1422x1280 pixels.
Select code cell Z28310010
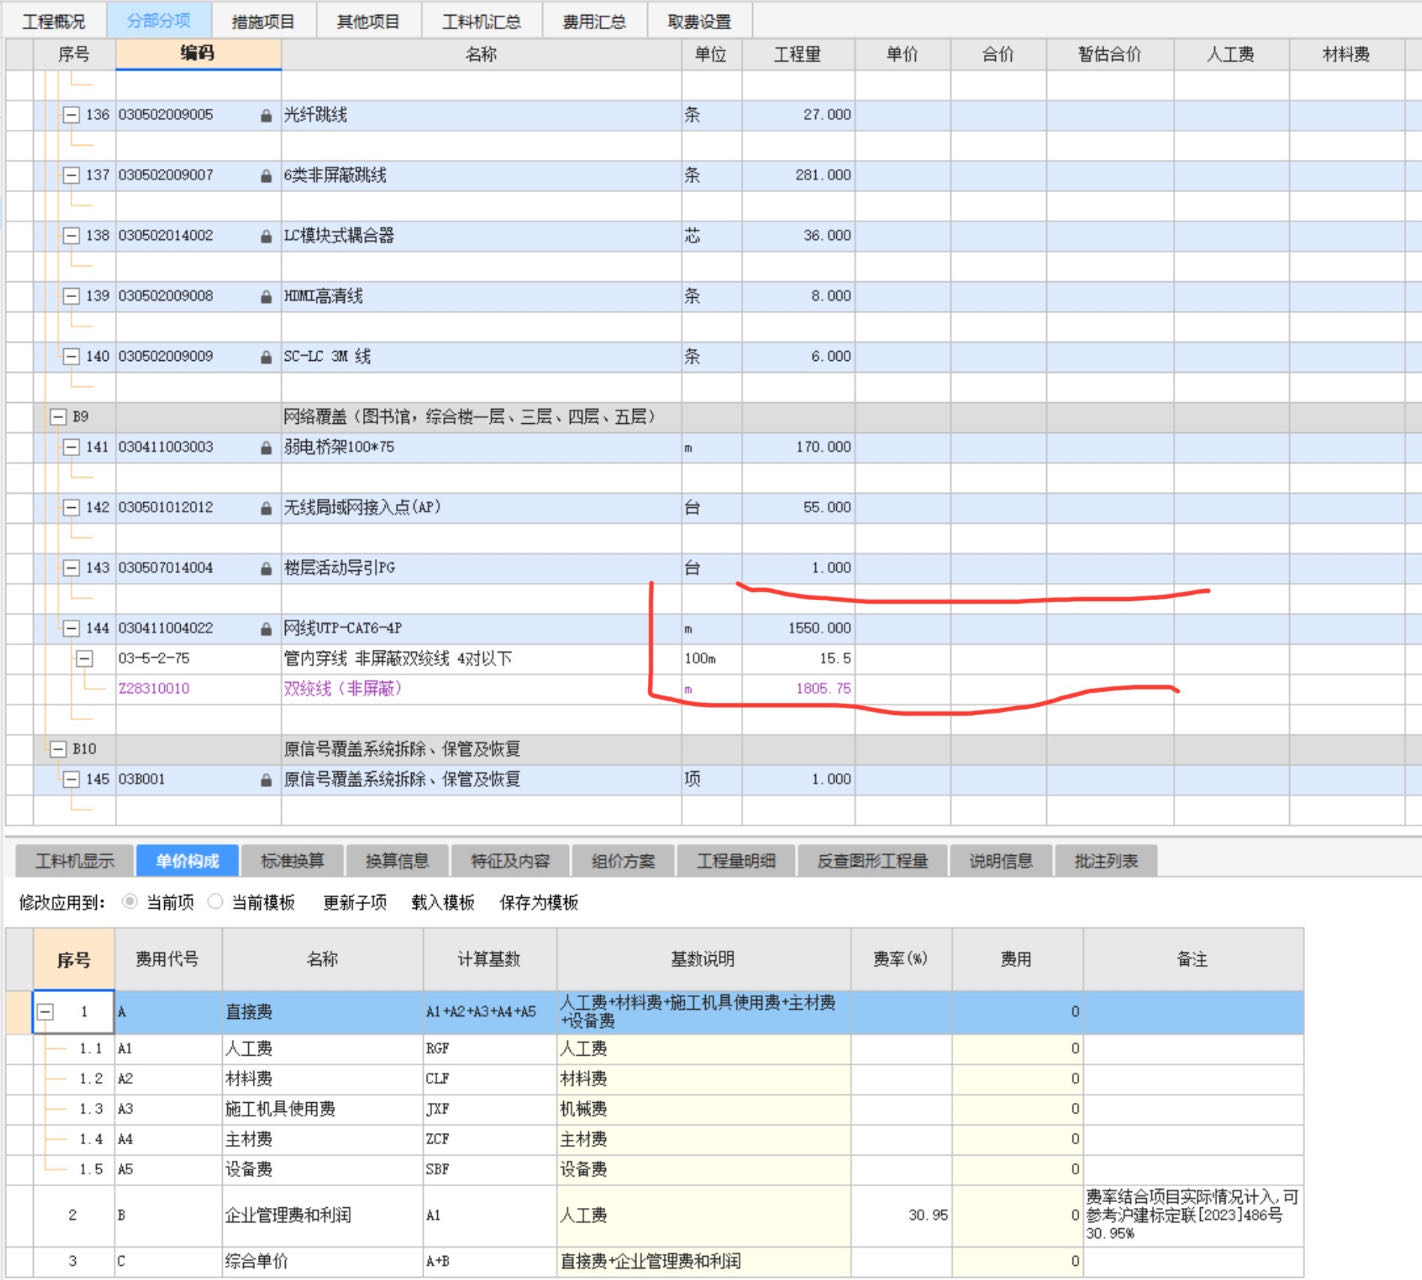pos(198,689)
